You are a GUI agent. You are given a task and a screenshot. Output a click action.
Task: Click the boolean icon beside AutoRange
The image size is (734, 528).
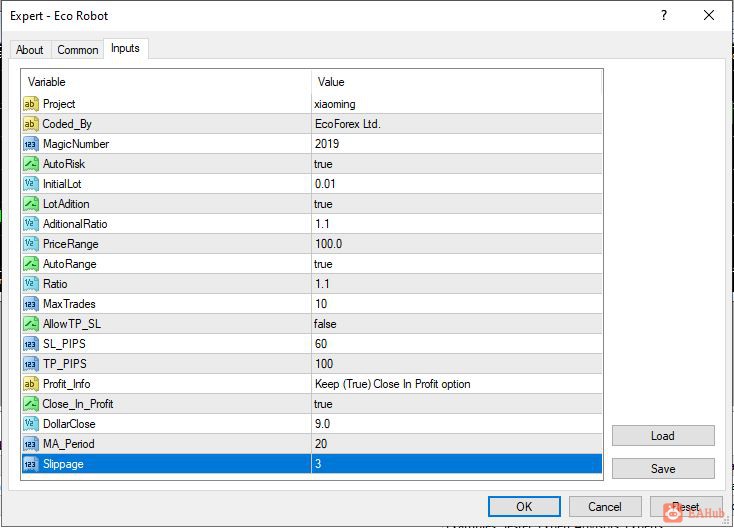pos(30,264)
